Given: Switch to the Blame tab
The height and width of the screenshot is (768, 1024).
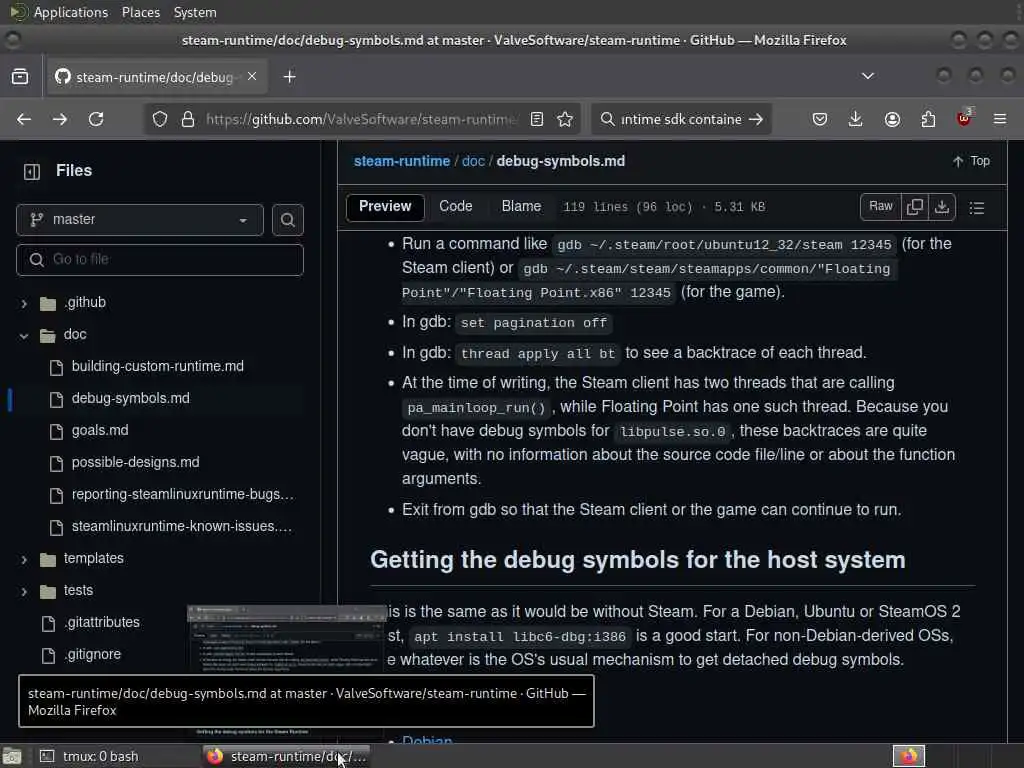Looking at the screenshot, I should tap(521, 206).
